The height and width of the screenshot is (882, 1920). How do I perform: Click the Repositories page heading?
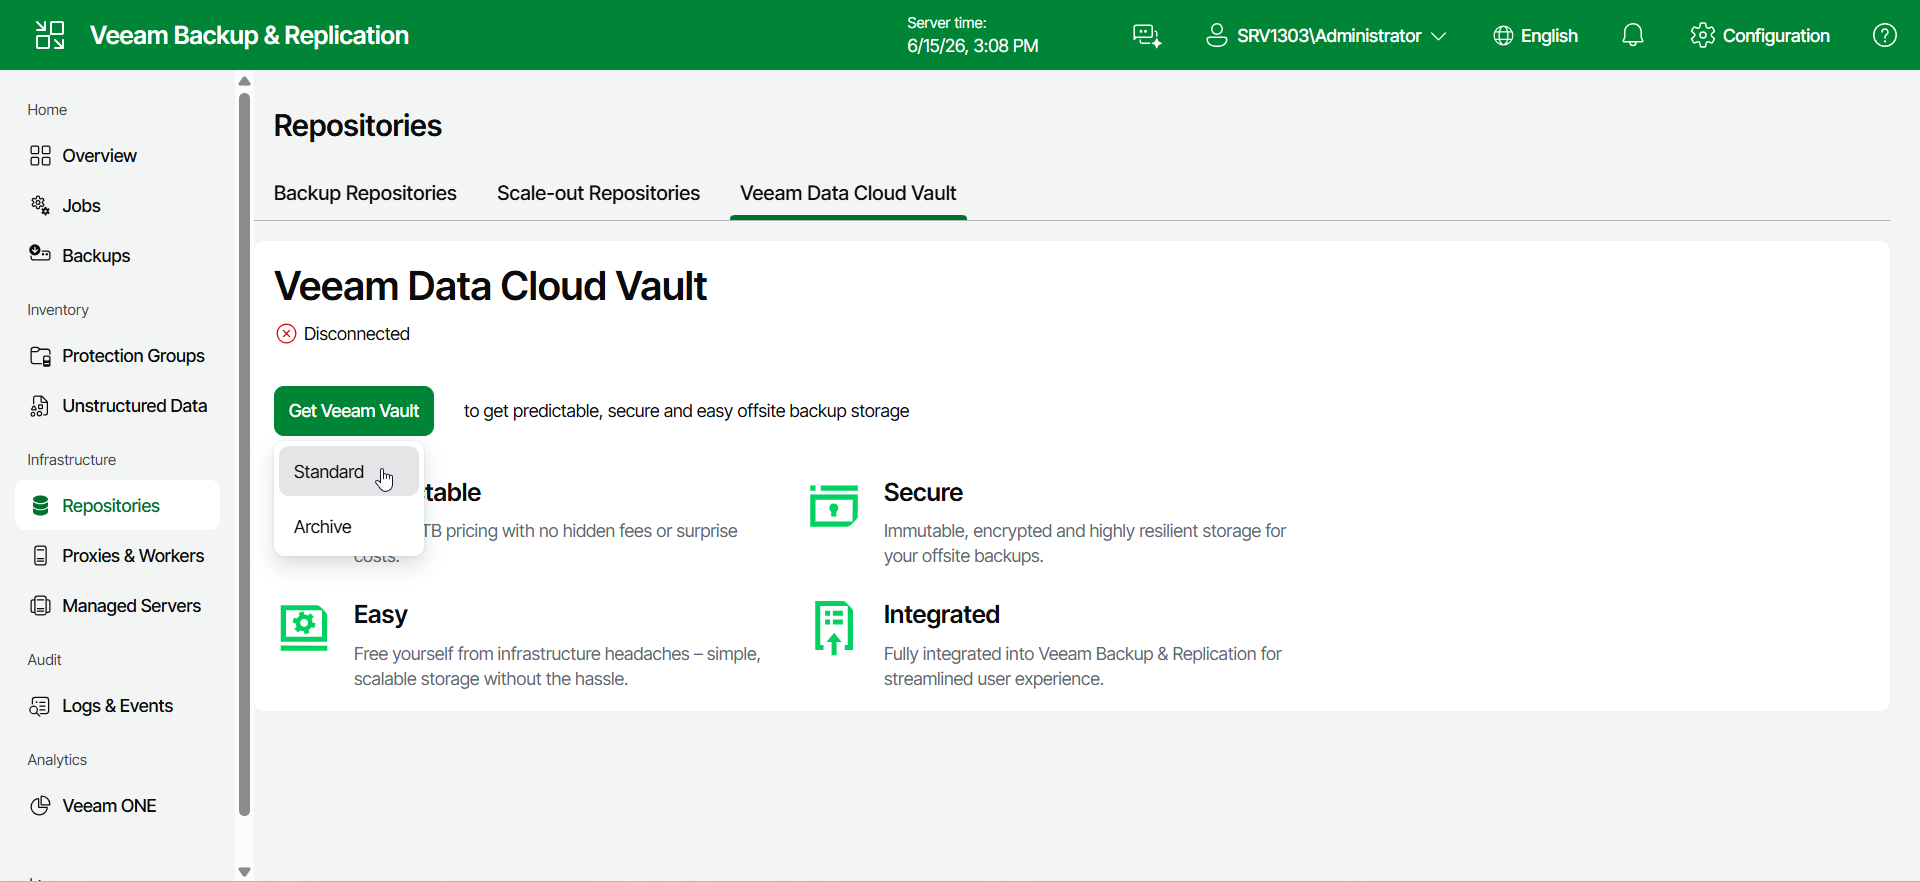tap(358, 126)
